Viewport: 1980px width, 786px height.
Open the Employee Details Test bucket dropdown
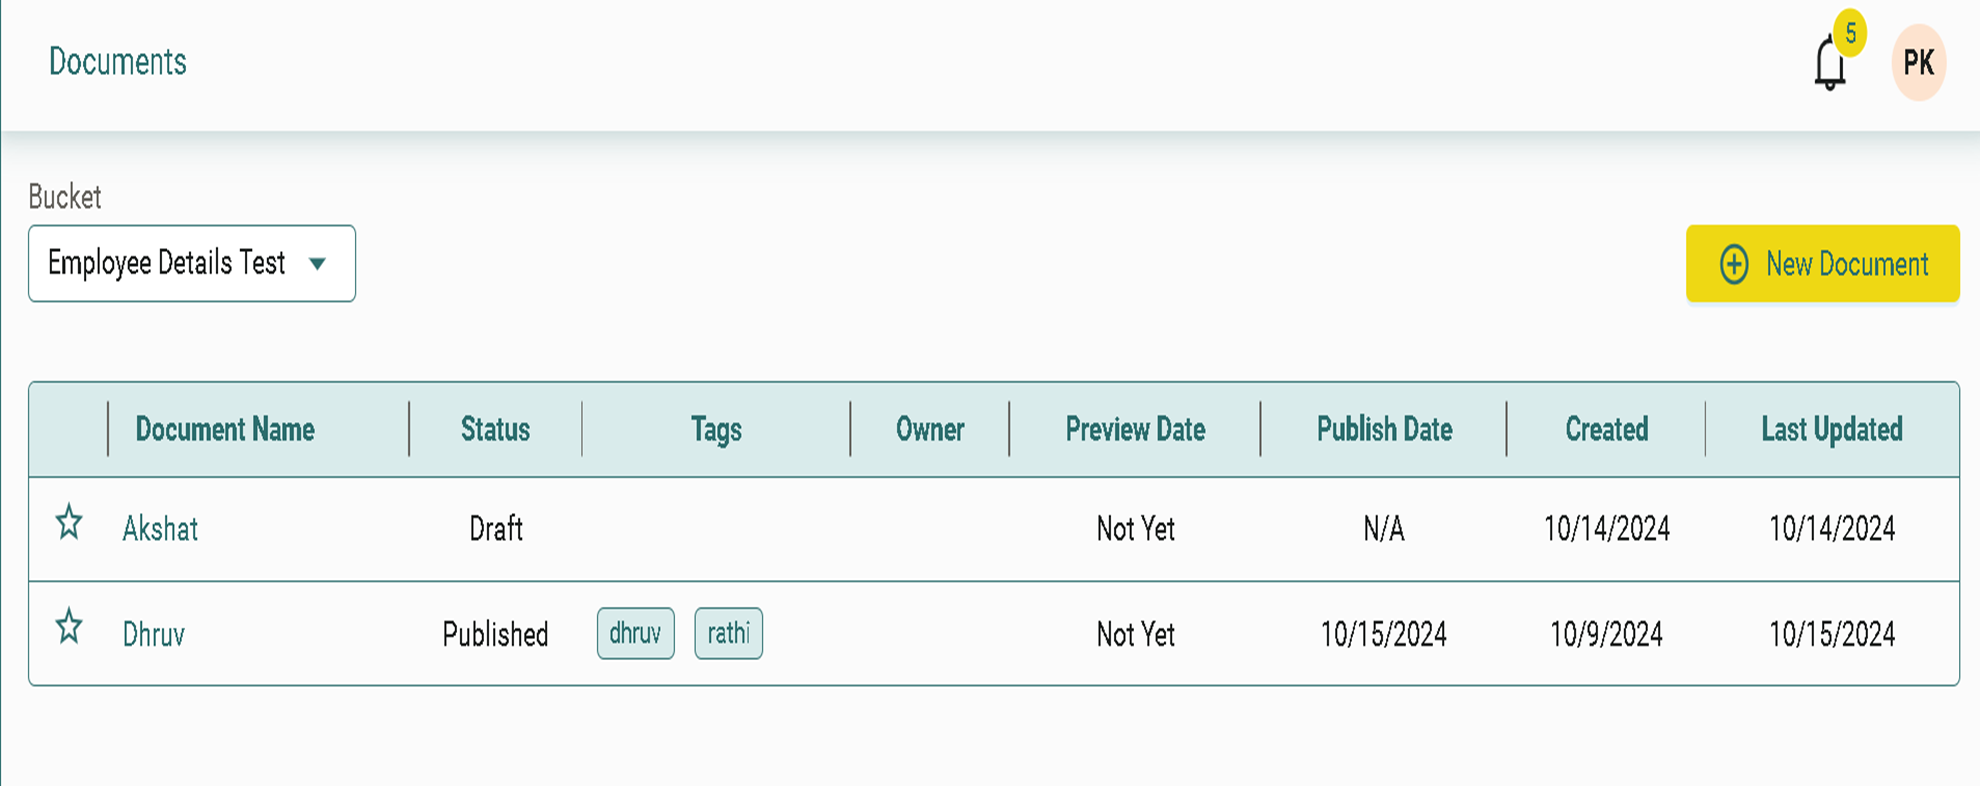point(192,263)
